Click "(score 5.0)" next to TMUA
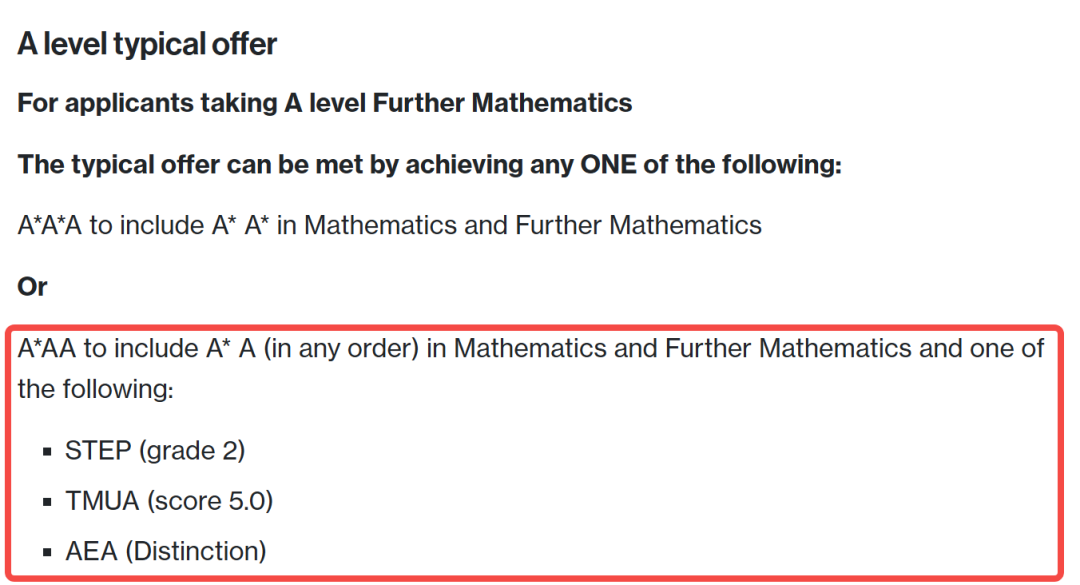Screen dimensions: 1080x585 [x=210, y=501]
